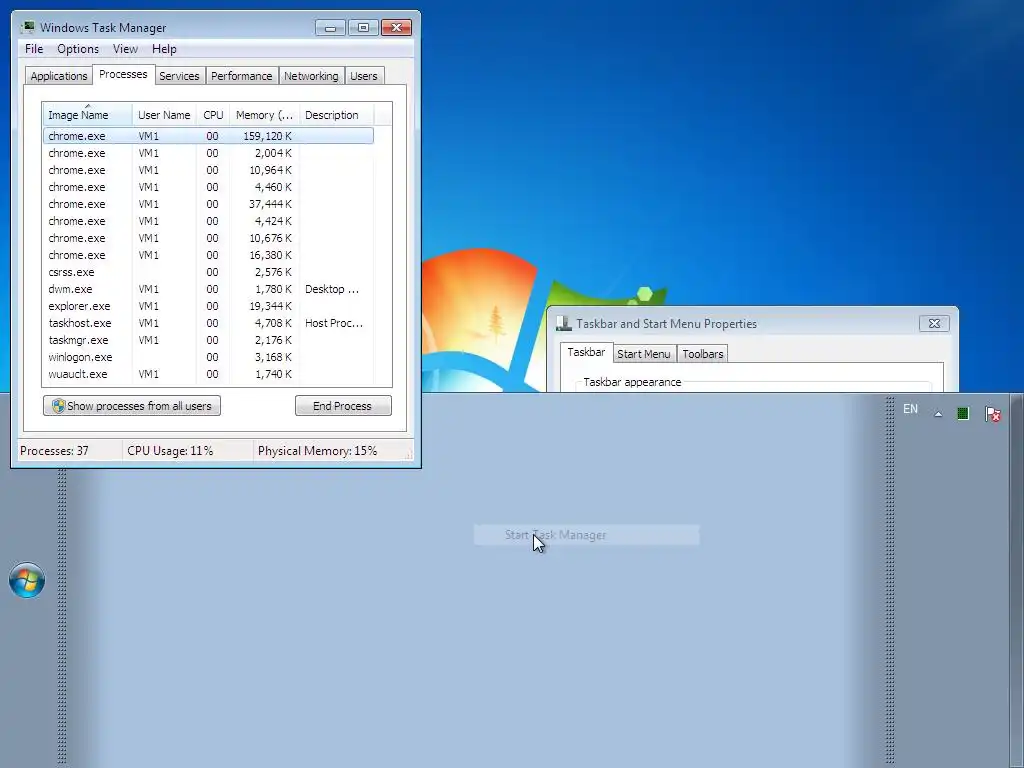Show hidden tray icons arrow
Screen dimensions: 1024x768
(x=938, y=414)
